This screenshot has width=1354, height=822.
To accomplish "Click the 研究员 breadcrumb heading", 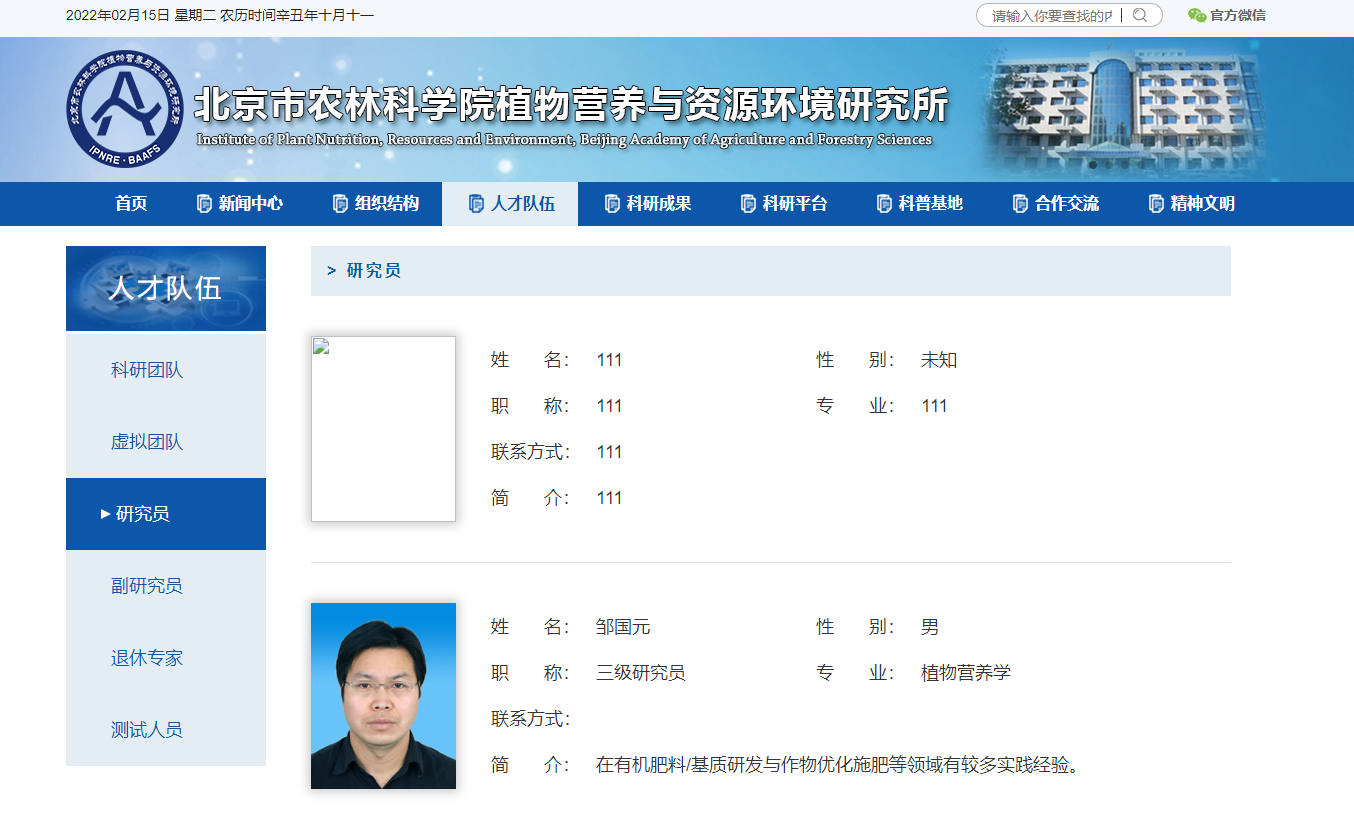I will pyautogui.click(x=374, y=271).
